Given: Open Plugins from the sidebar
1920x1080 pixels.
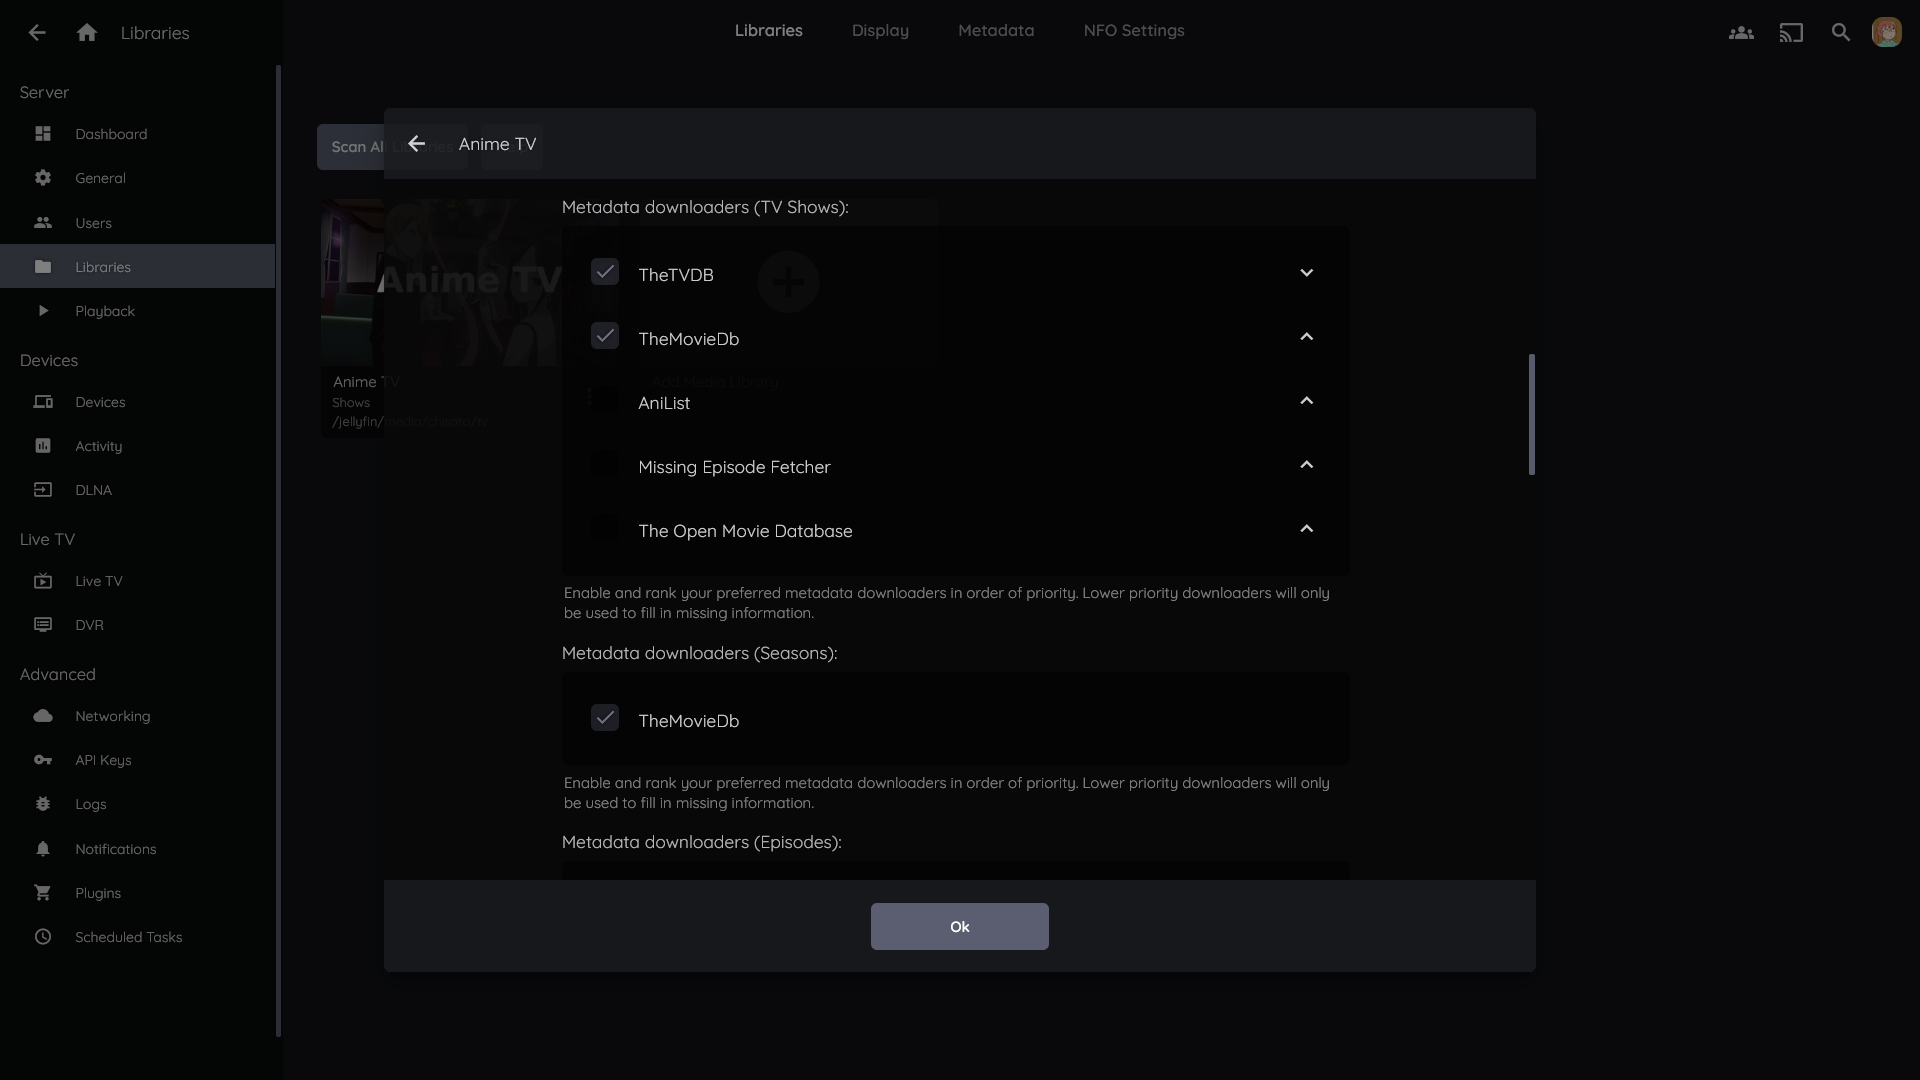Looking at the screenshot, I should tap(97, 893).
